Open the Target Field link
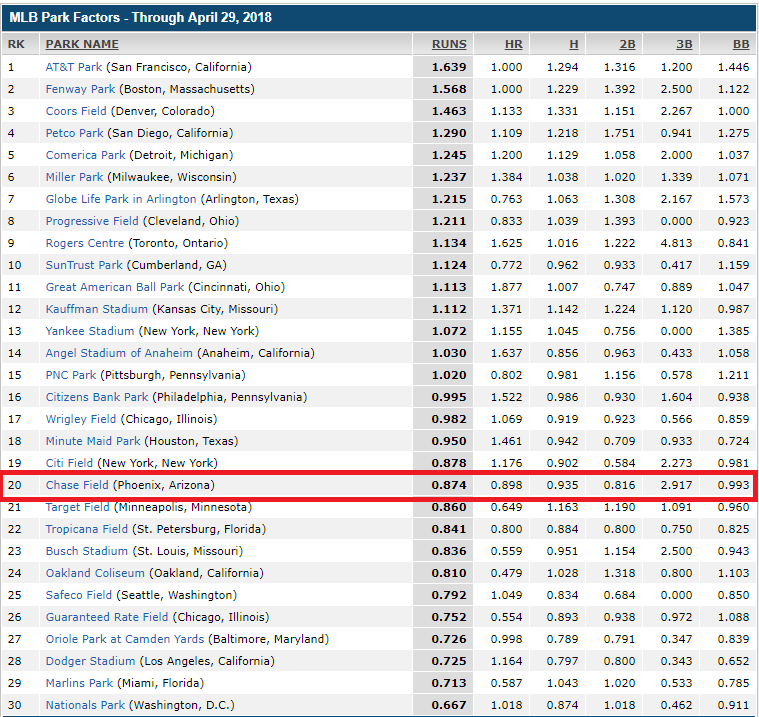 (x=77, y=507)
